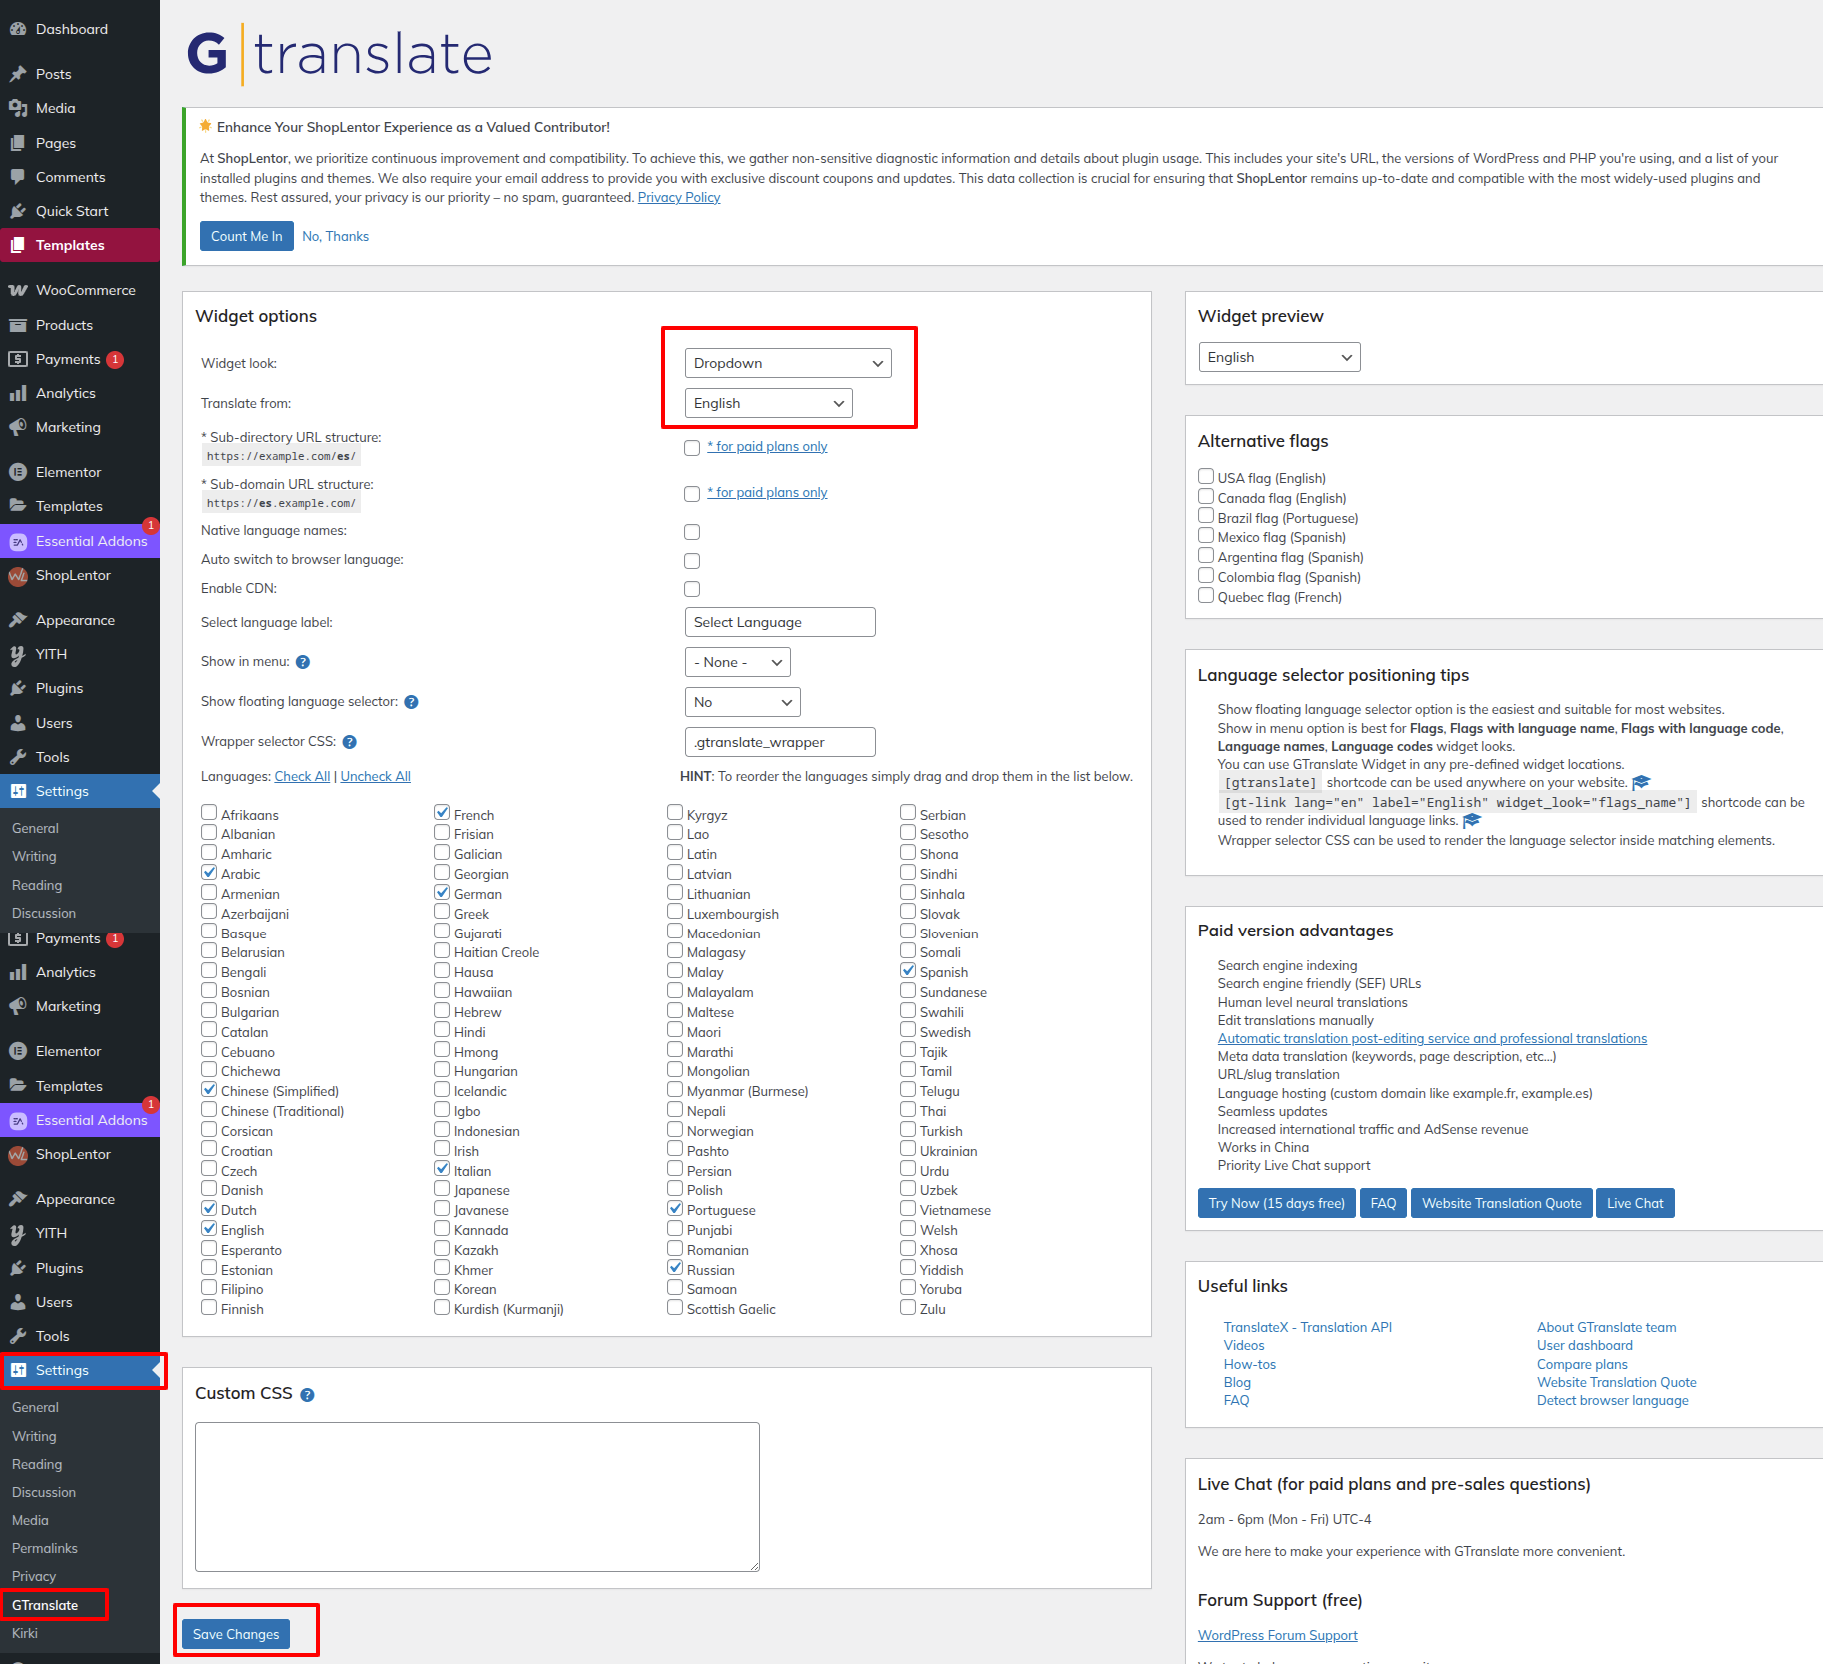Viewport: 1823px width, 1664px height.
Task: Open Privacy in the Settings submenu
Action: [34, 1576]
